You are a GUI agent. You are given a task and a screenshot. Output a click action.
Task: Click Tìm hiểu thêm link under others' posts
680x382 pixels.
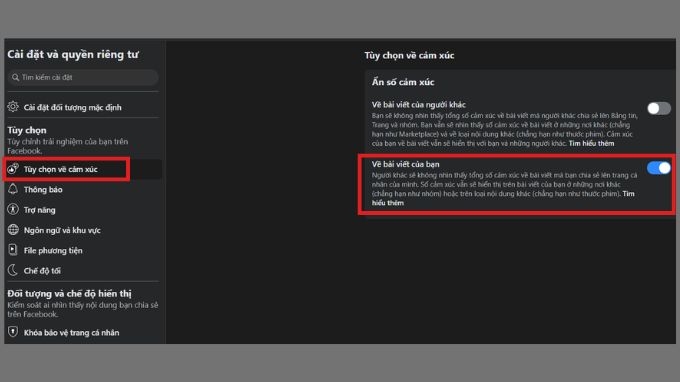pyautogui.click(x=591, y=144)
